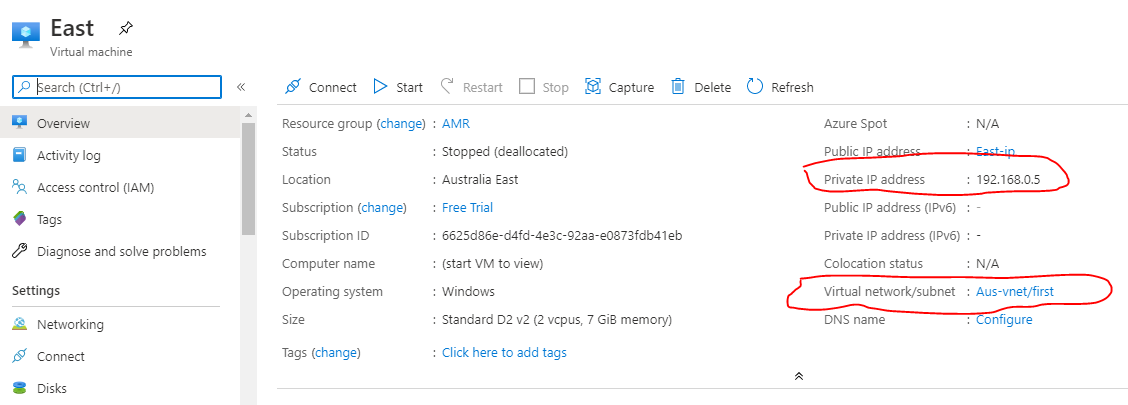Image resolution: width=1128 pixels, height=405 pixels.
Task: Refresh the overview with circular arrow icon
Action: pyautogui.click(x=755, y=87)
